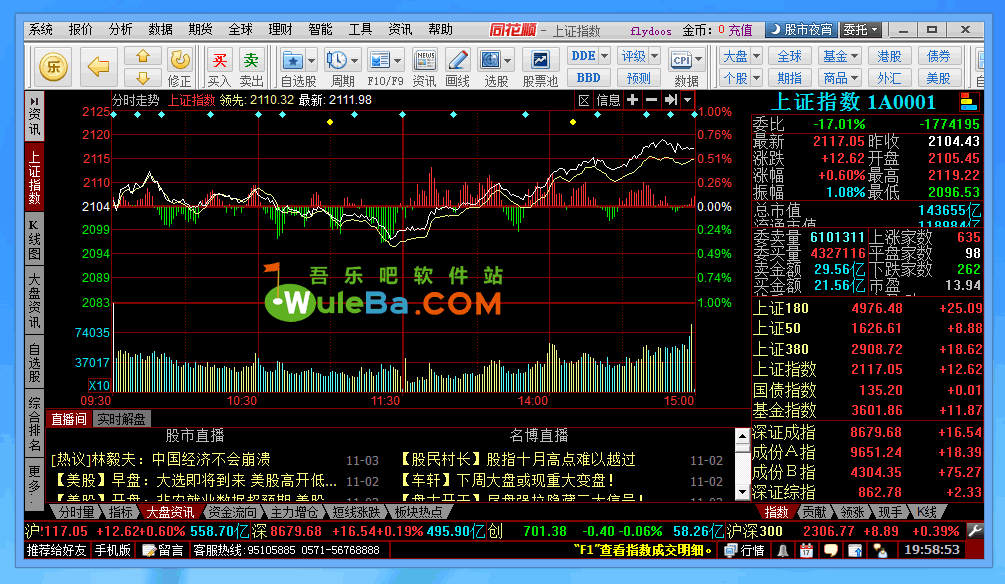Expand the 选股 dropdown arrow
The image size is (1005, 584).
(508, 61)
